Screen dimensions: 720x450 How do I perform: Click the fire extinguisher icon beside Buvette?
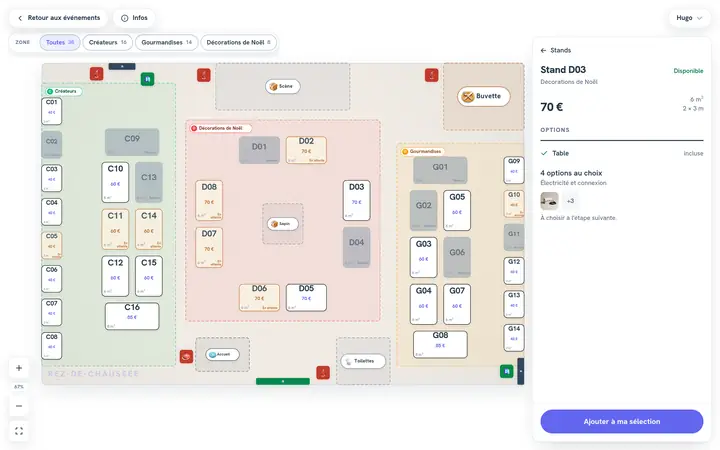coord(431,75)
